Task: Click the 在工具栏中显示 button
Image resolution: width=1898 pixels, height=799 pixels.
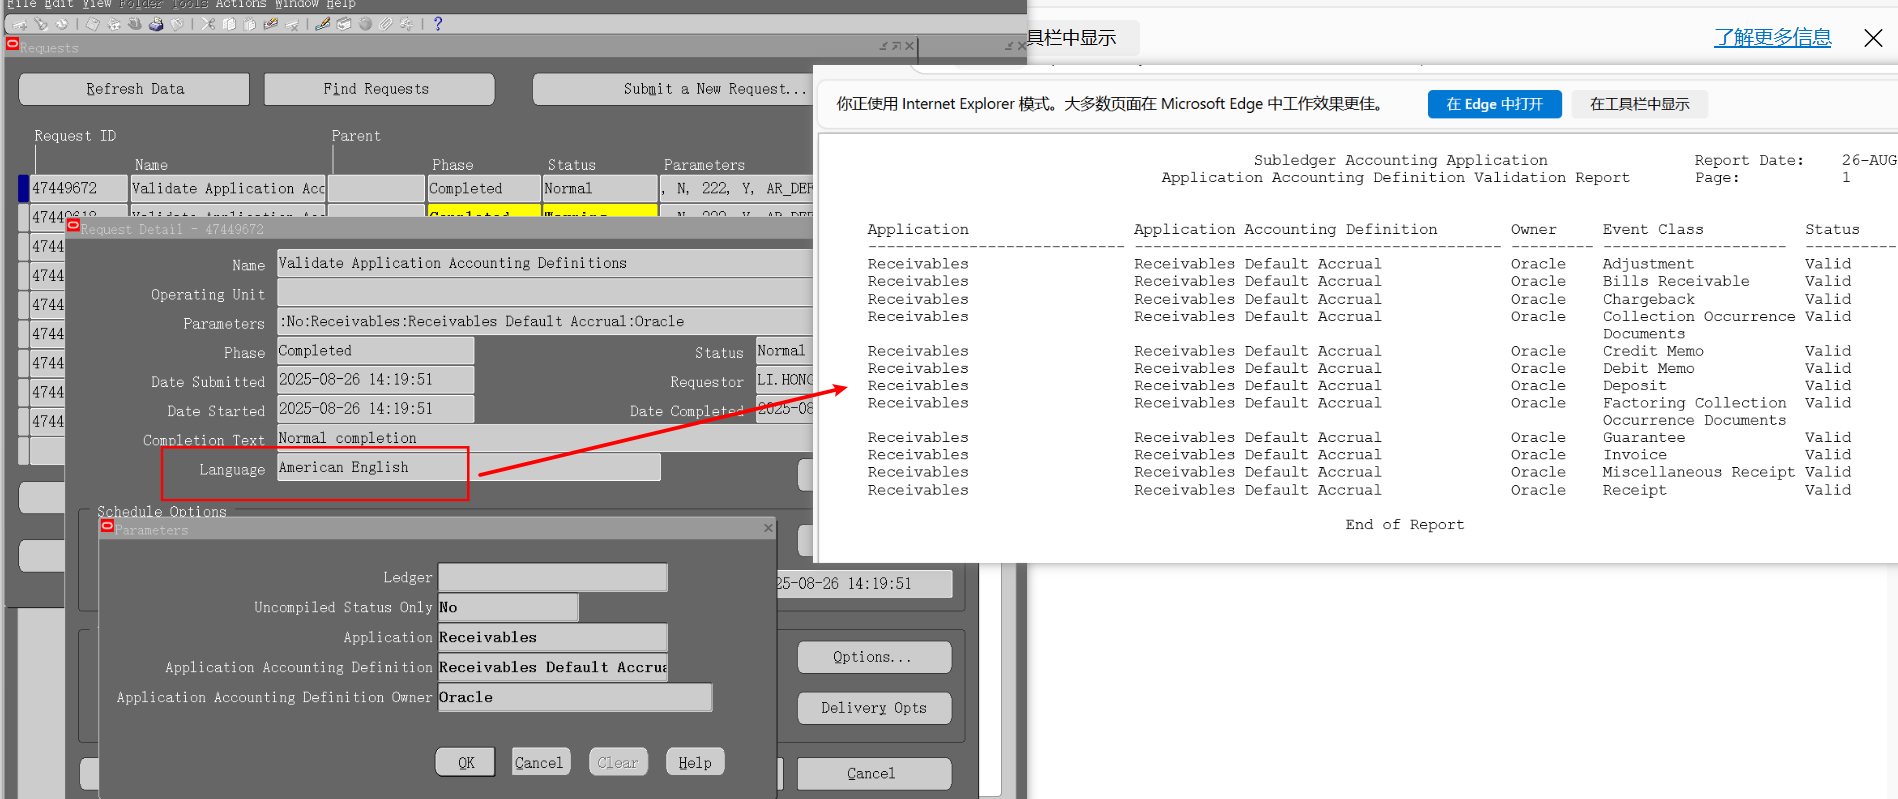Action: (x=1639, y=104)
